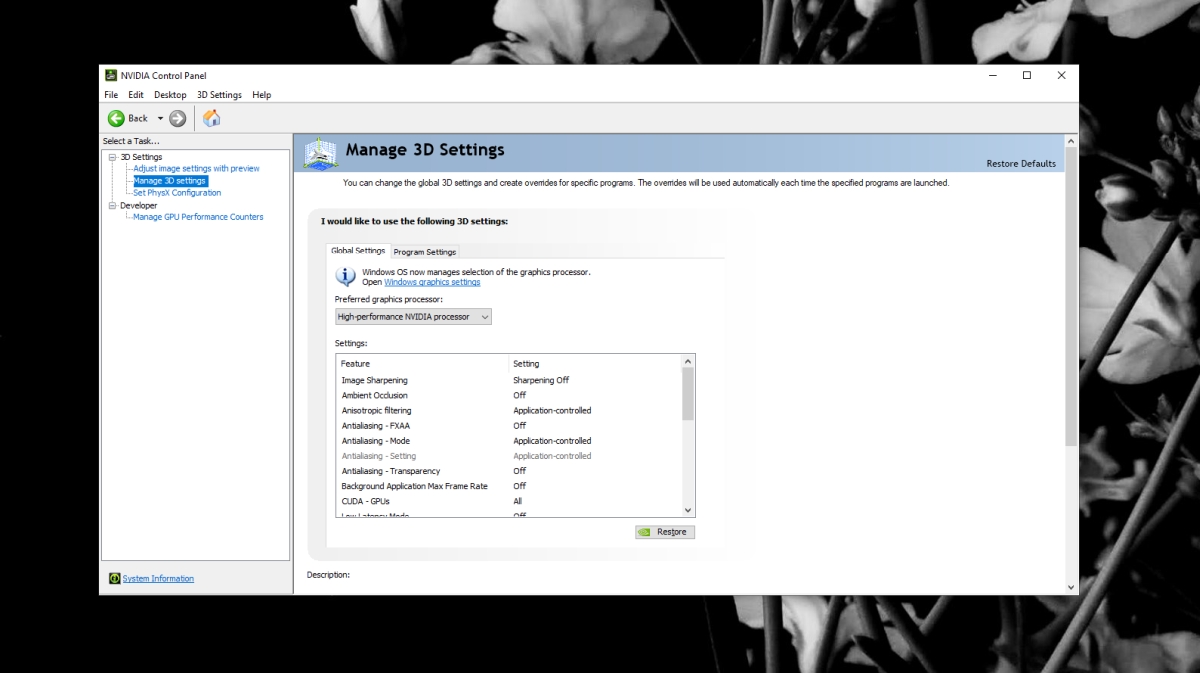
Task: Open the Edit menu
Action: click(136, 95)
